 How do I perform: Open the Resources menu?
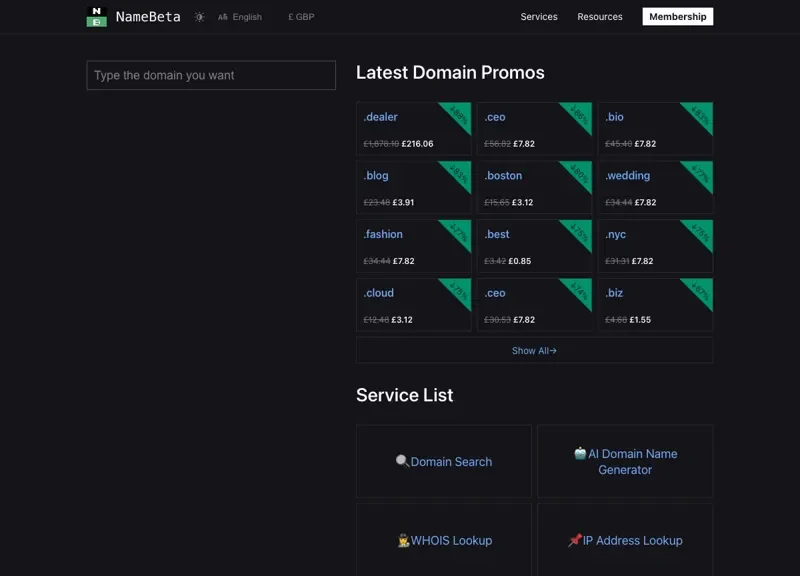[598, 16]
